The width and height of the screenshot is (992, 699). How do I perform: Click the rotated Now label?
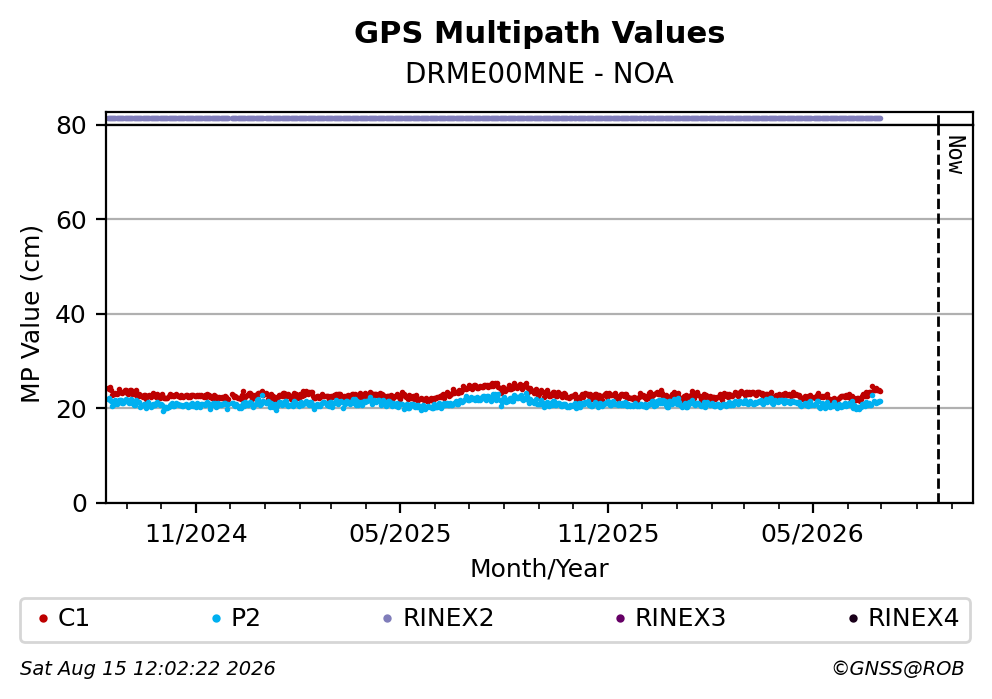[956, 155]
